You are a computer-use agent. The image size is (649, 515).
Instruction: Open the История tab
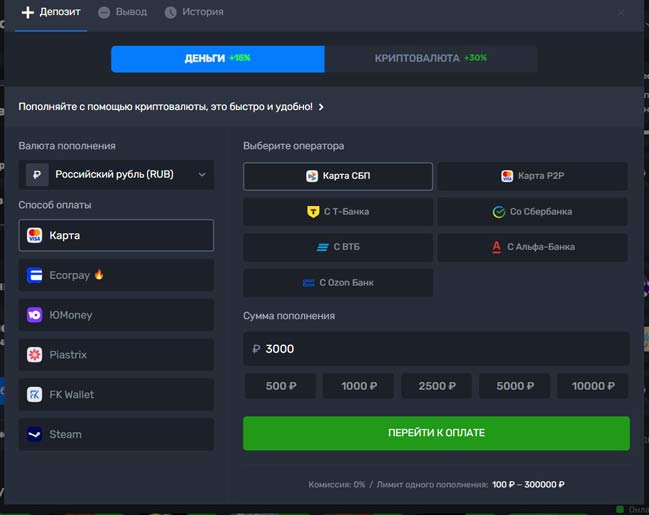pos(194,12)
